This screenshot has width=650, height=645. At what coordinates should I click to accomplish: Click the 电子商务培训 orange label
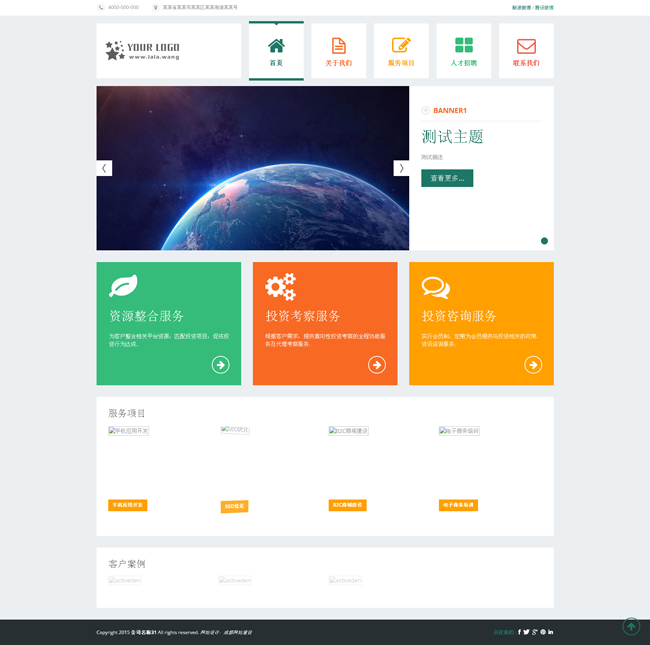click(x=458, y=505)
